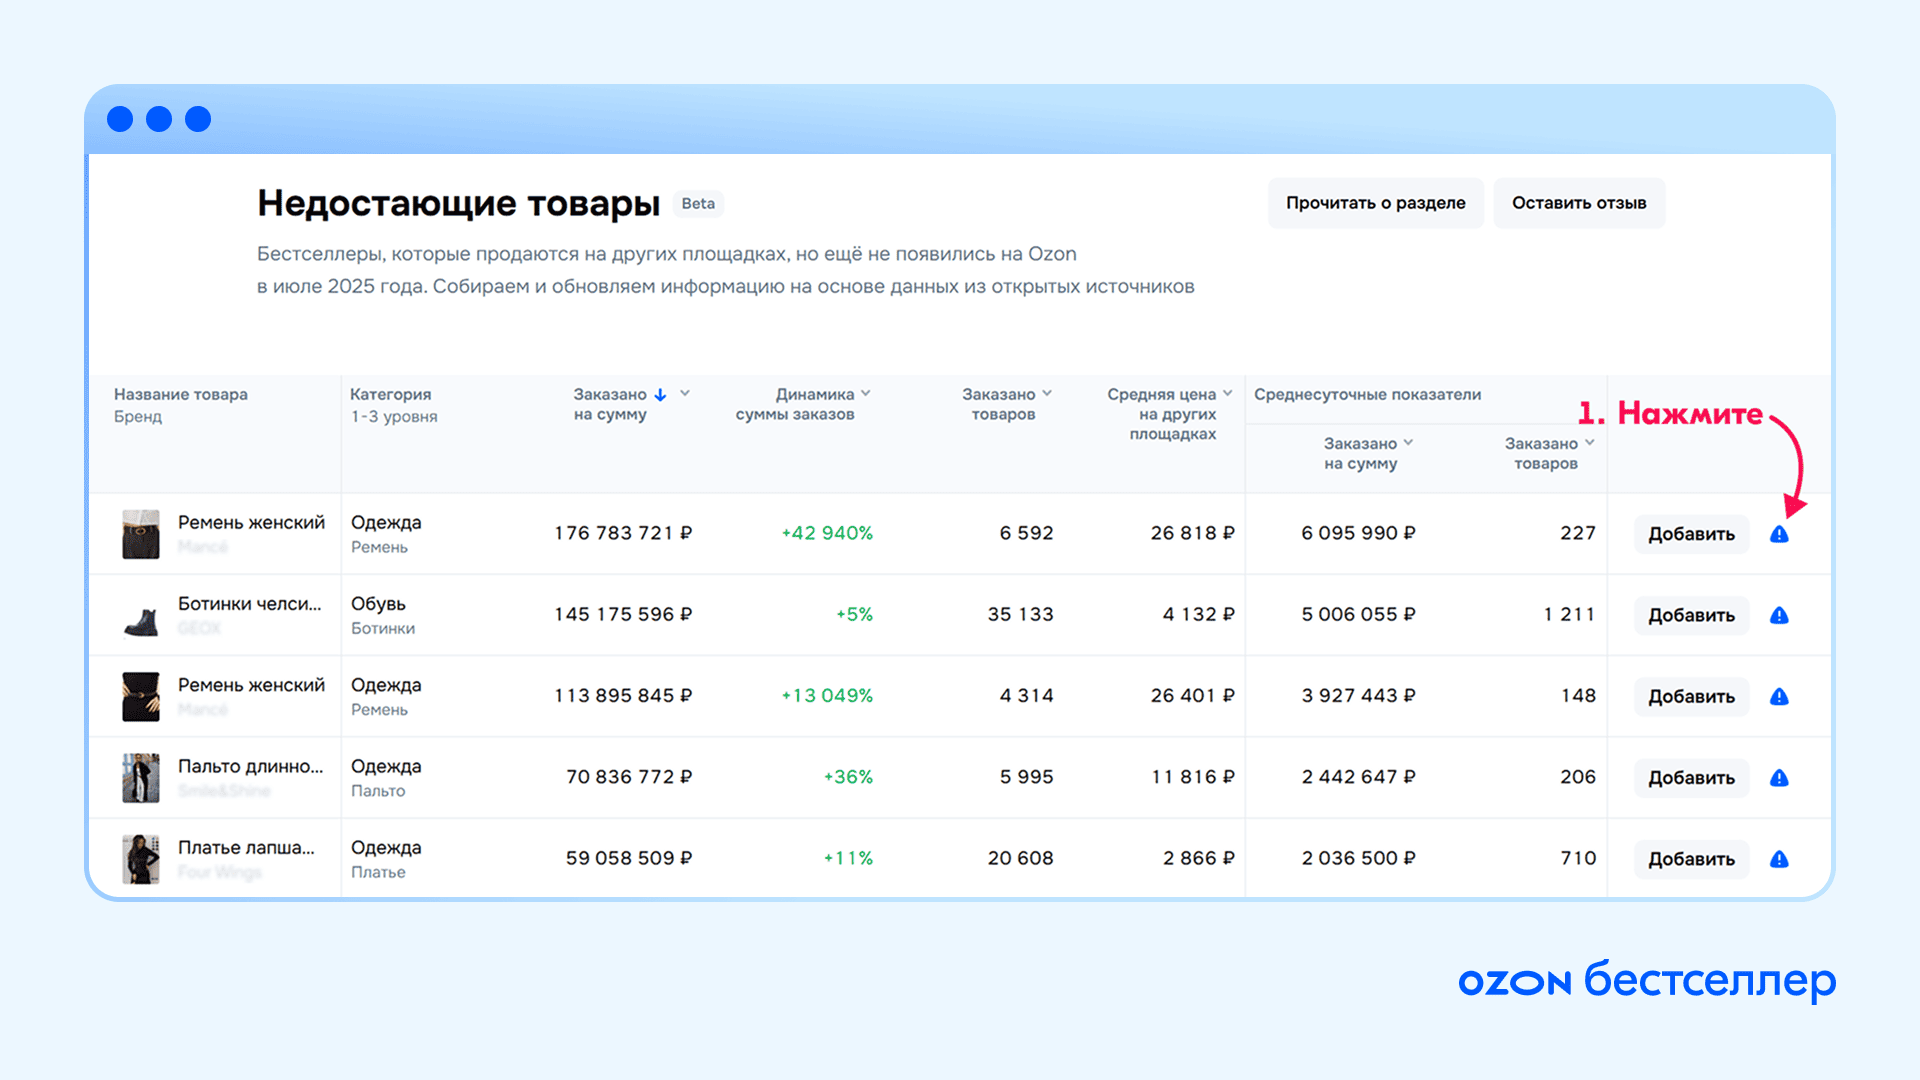Open the thumbnail of Ремень женский with 4 314 orders

[141, 696]
